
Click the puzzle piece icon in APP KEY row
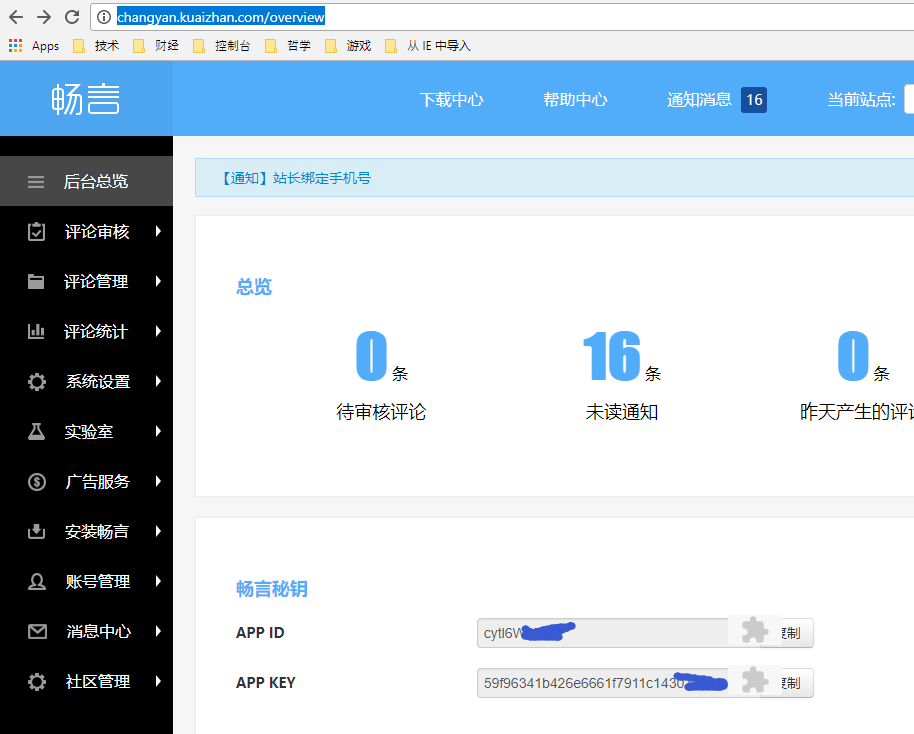755,680
